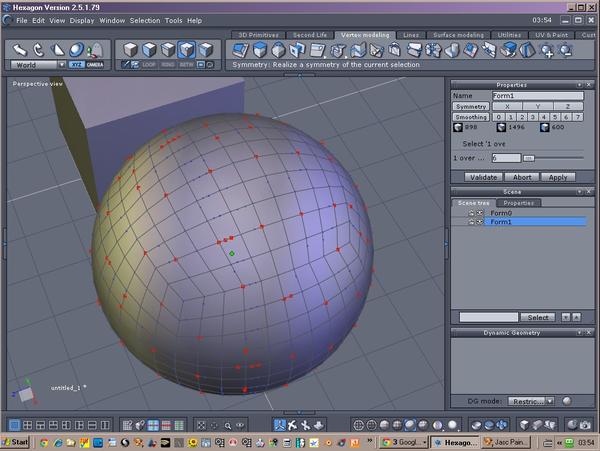Select the LOOP selection tool
The image size is (600, 451).
[x=147, y=65]
